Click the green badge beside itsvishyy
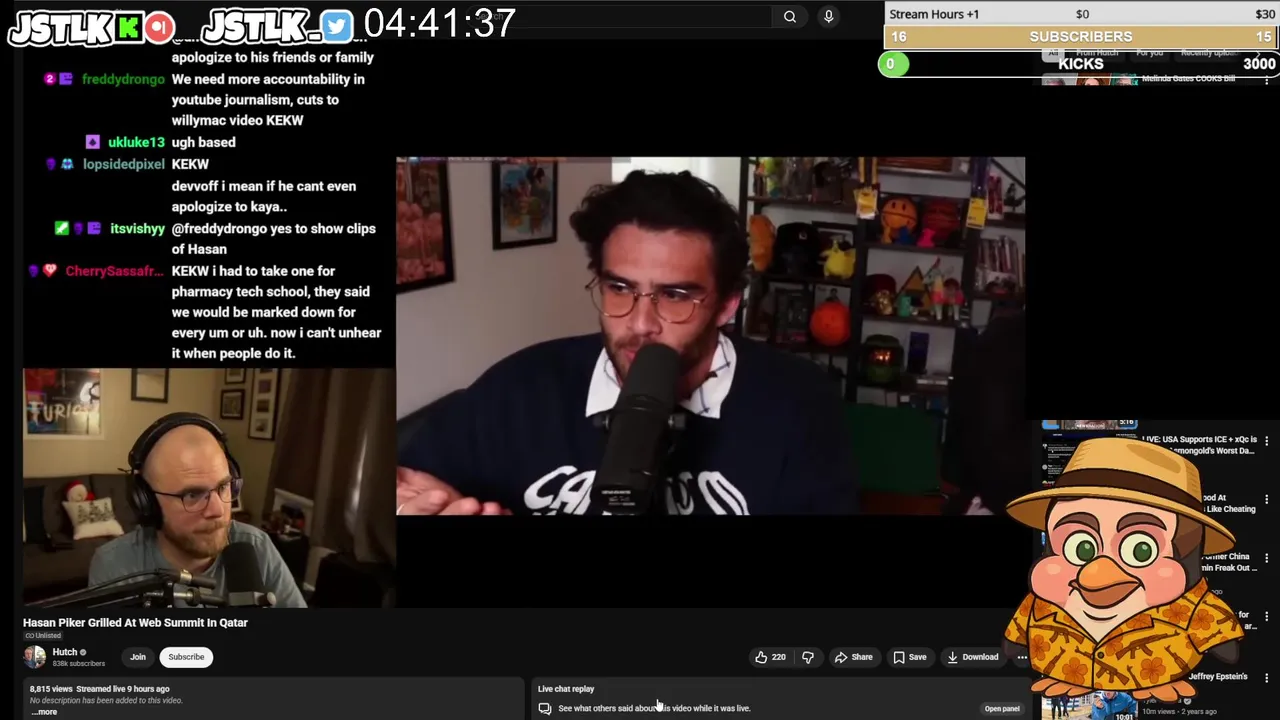Image resolution: width=1280 pixels, height=720 pixels. click(x=61, y=228)
